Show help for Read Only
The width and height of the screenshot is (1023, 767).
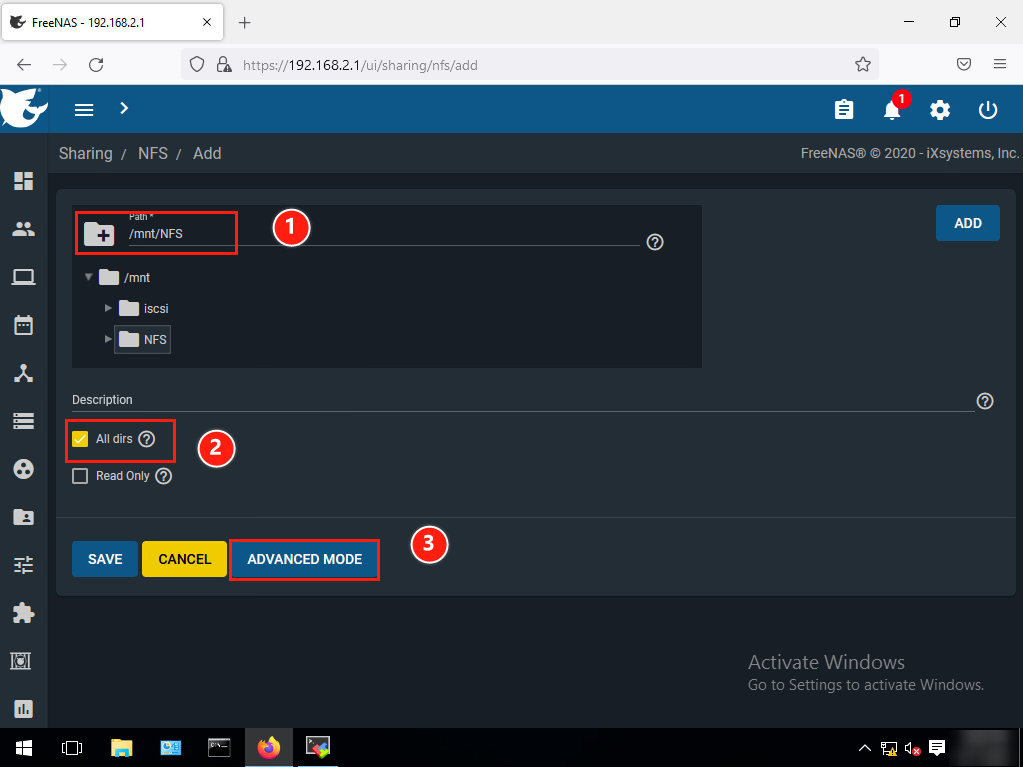(164, 476)
